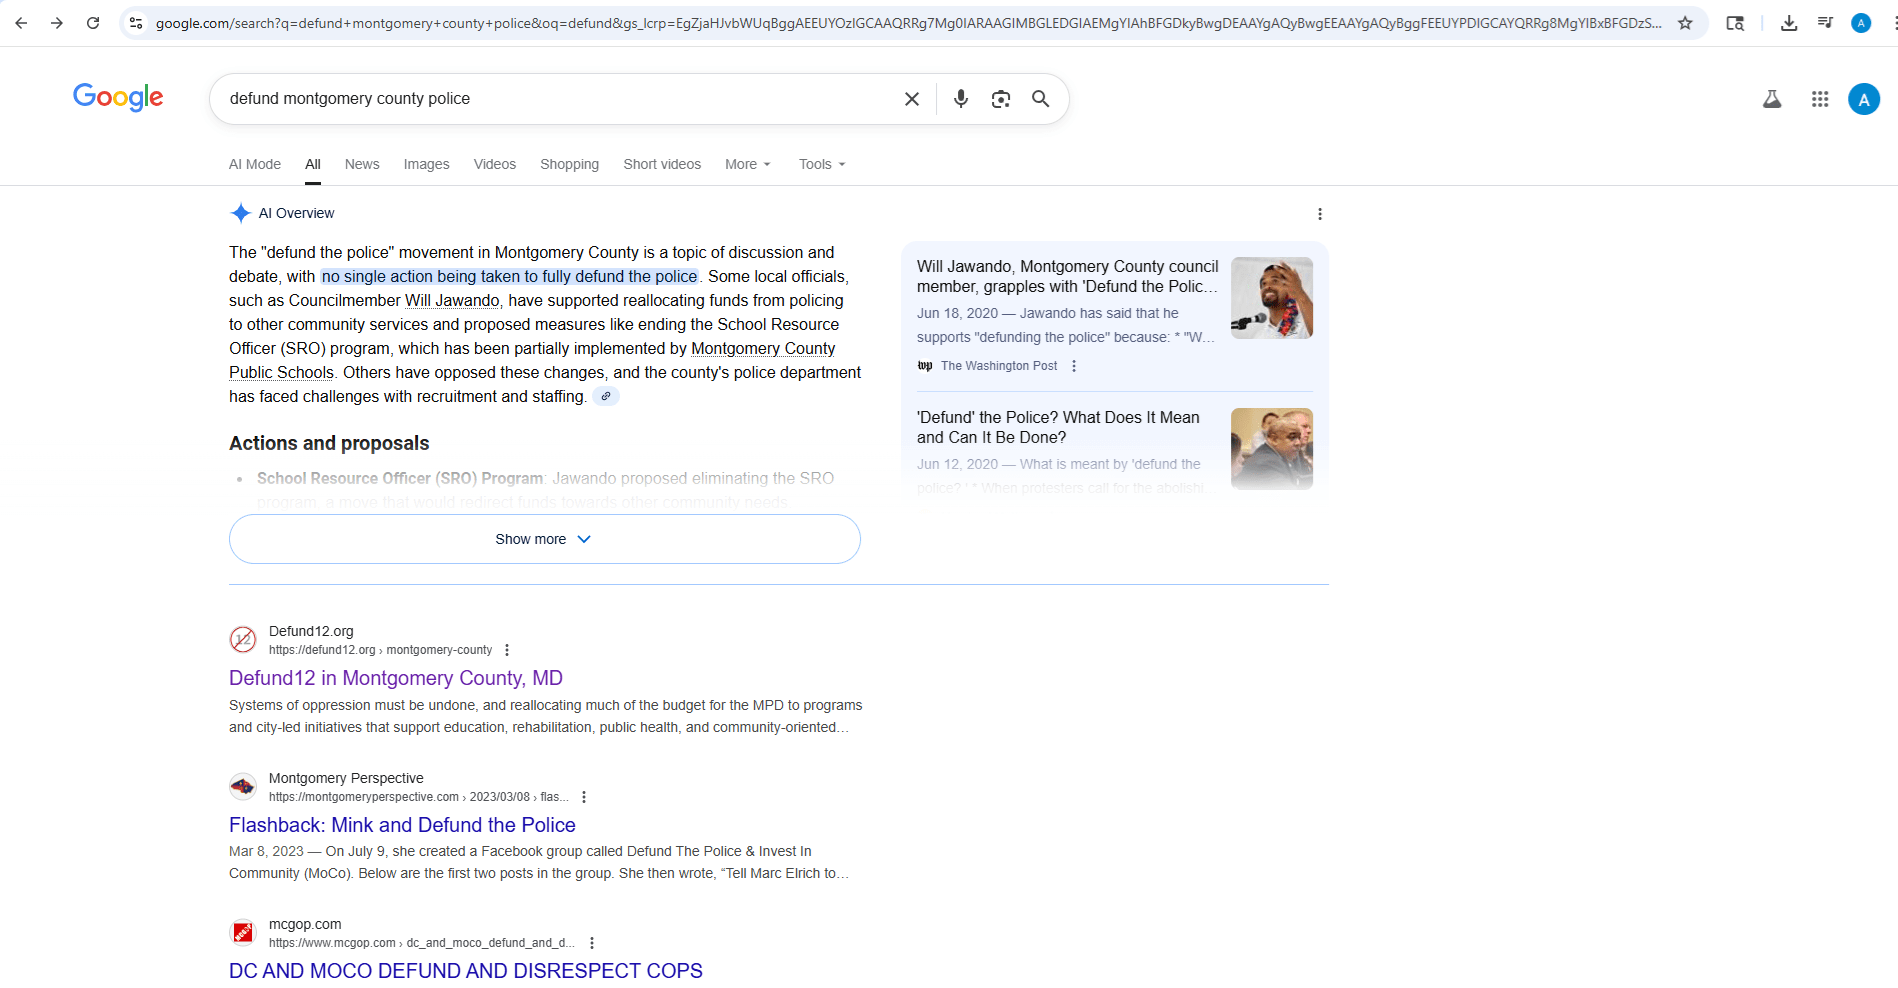Expand the AI Overview with Show more
This screenshot has width=1898, height=988.
click(x=544, y=539)
